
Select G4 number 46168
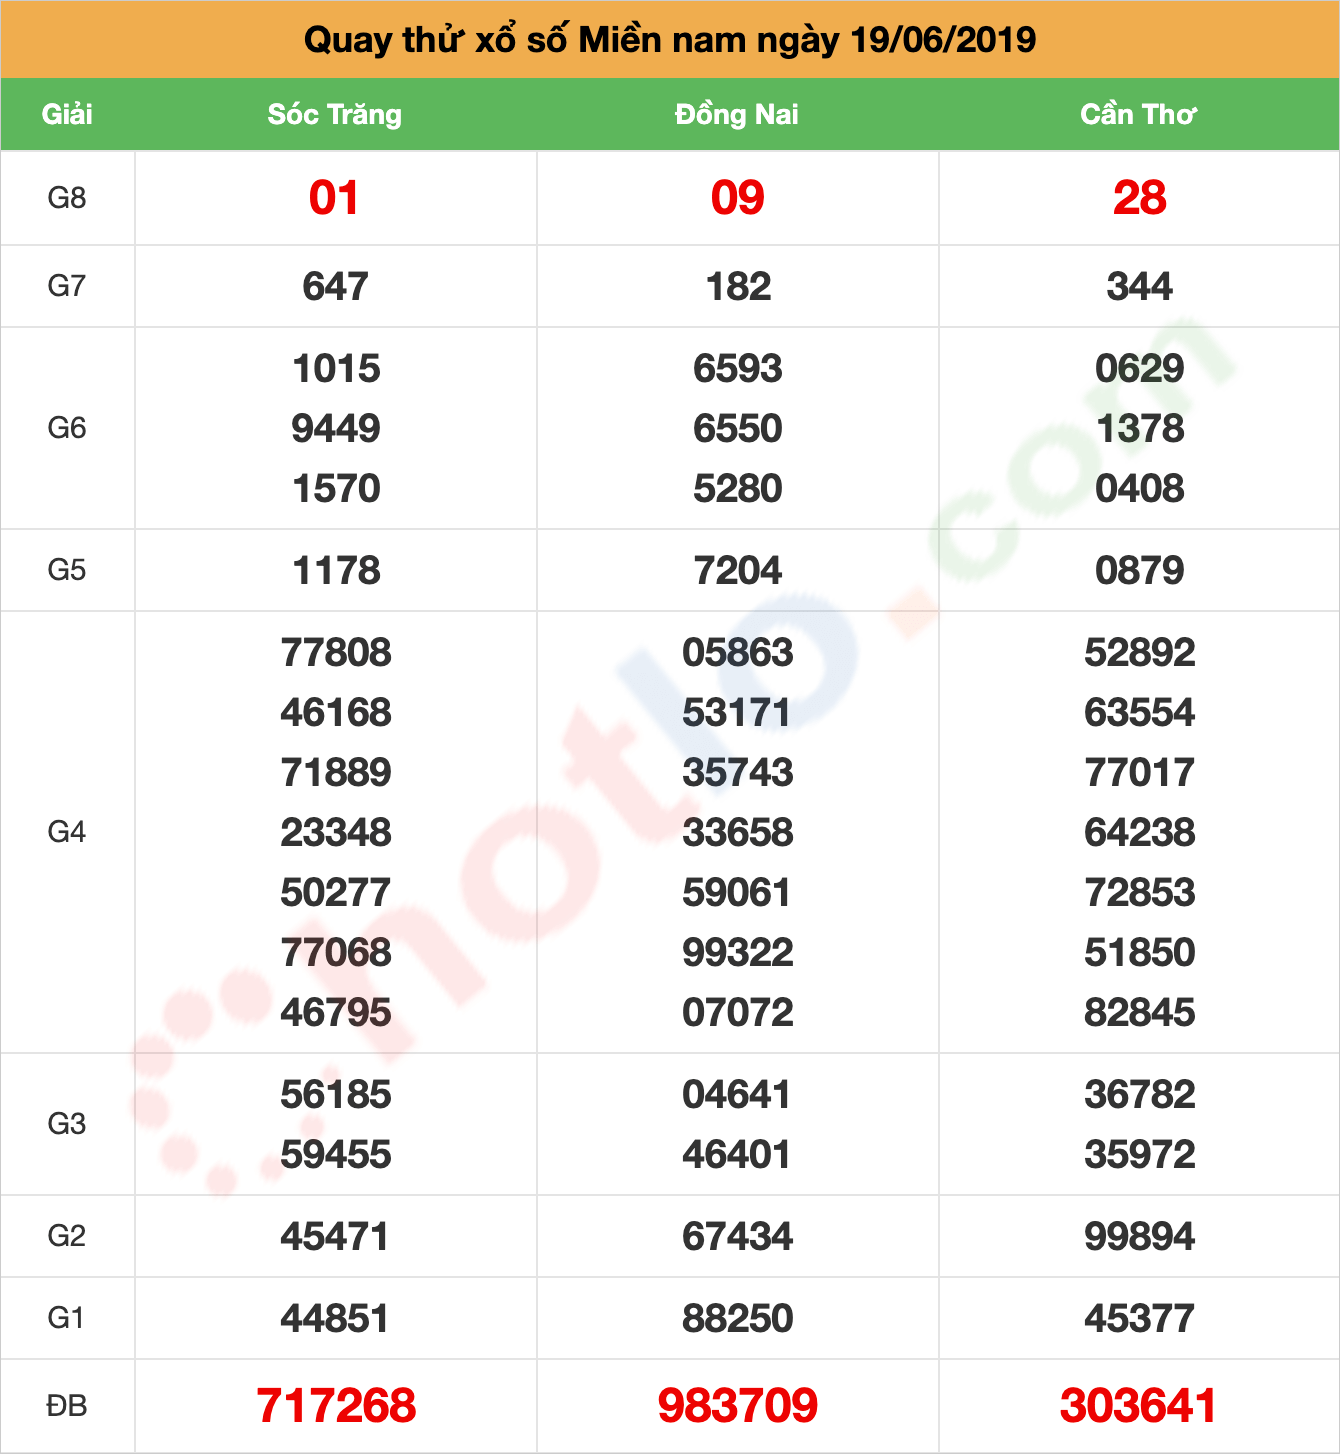336,713
